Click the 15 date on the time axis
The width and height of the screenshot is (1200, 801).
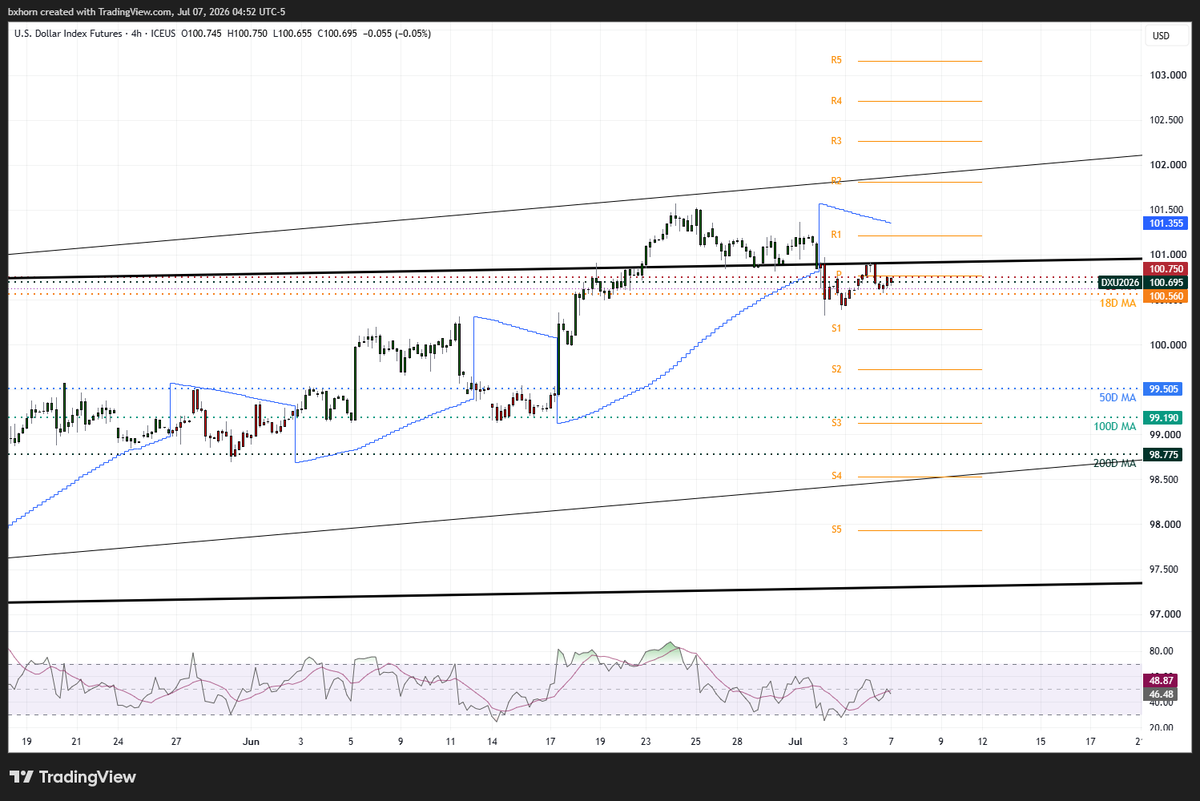coord(1041,742)
